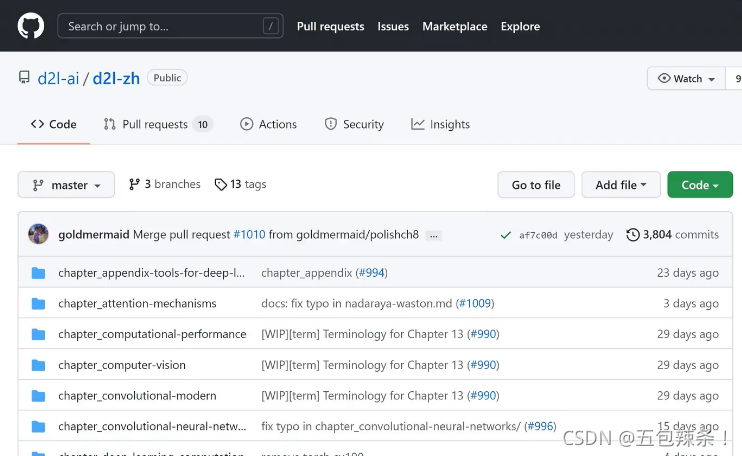Open the chapter_appendix commit message

[x=307, y=273]
